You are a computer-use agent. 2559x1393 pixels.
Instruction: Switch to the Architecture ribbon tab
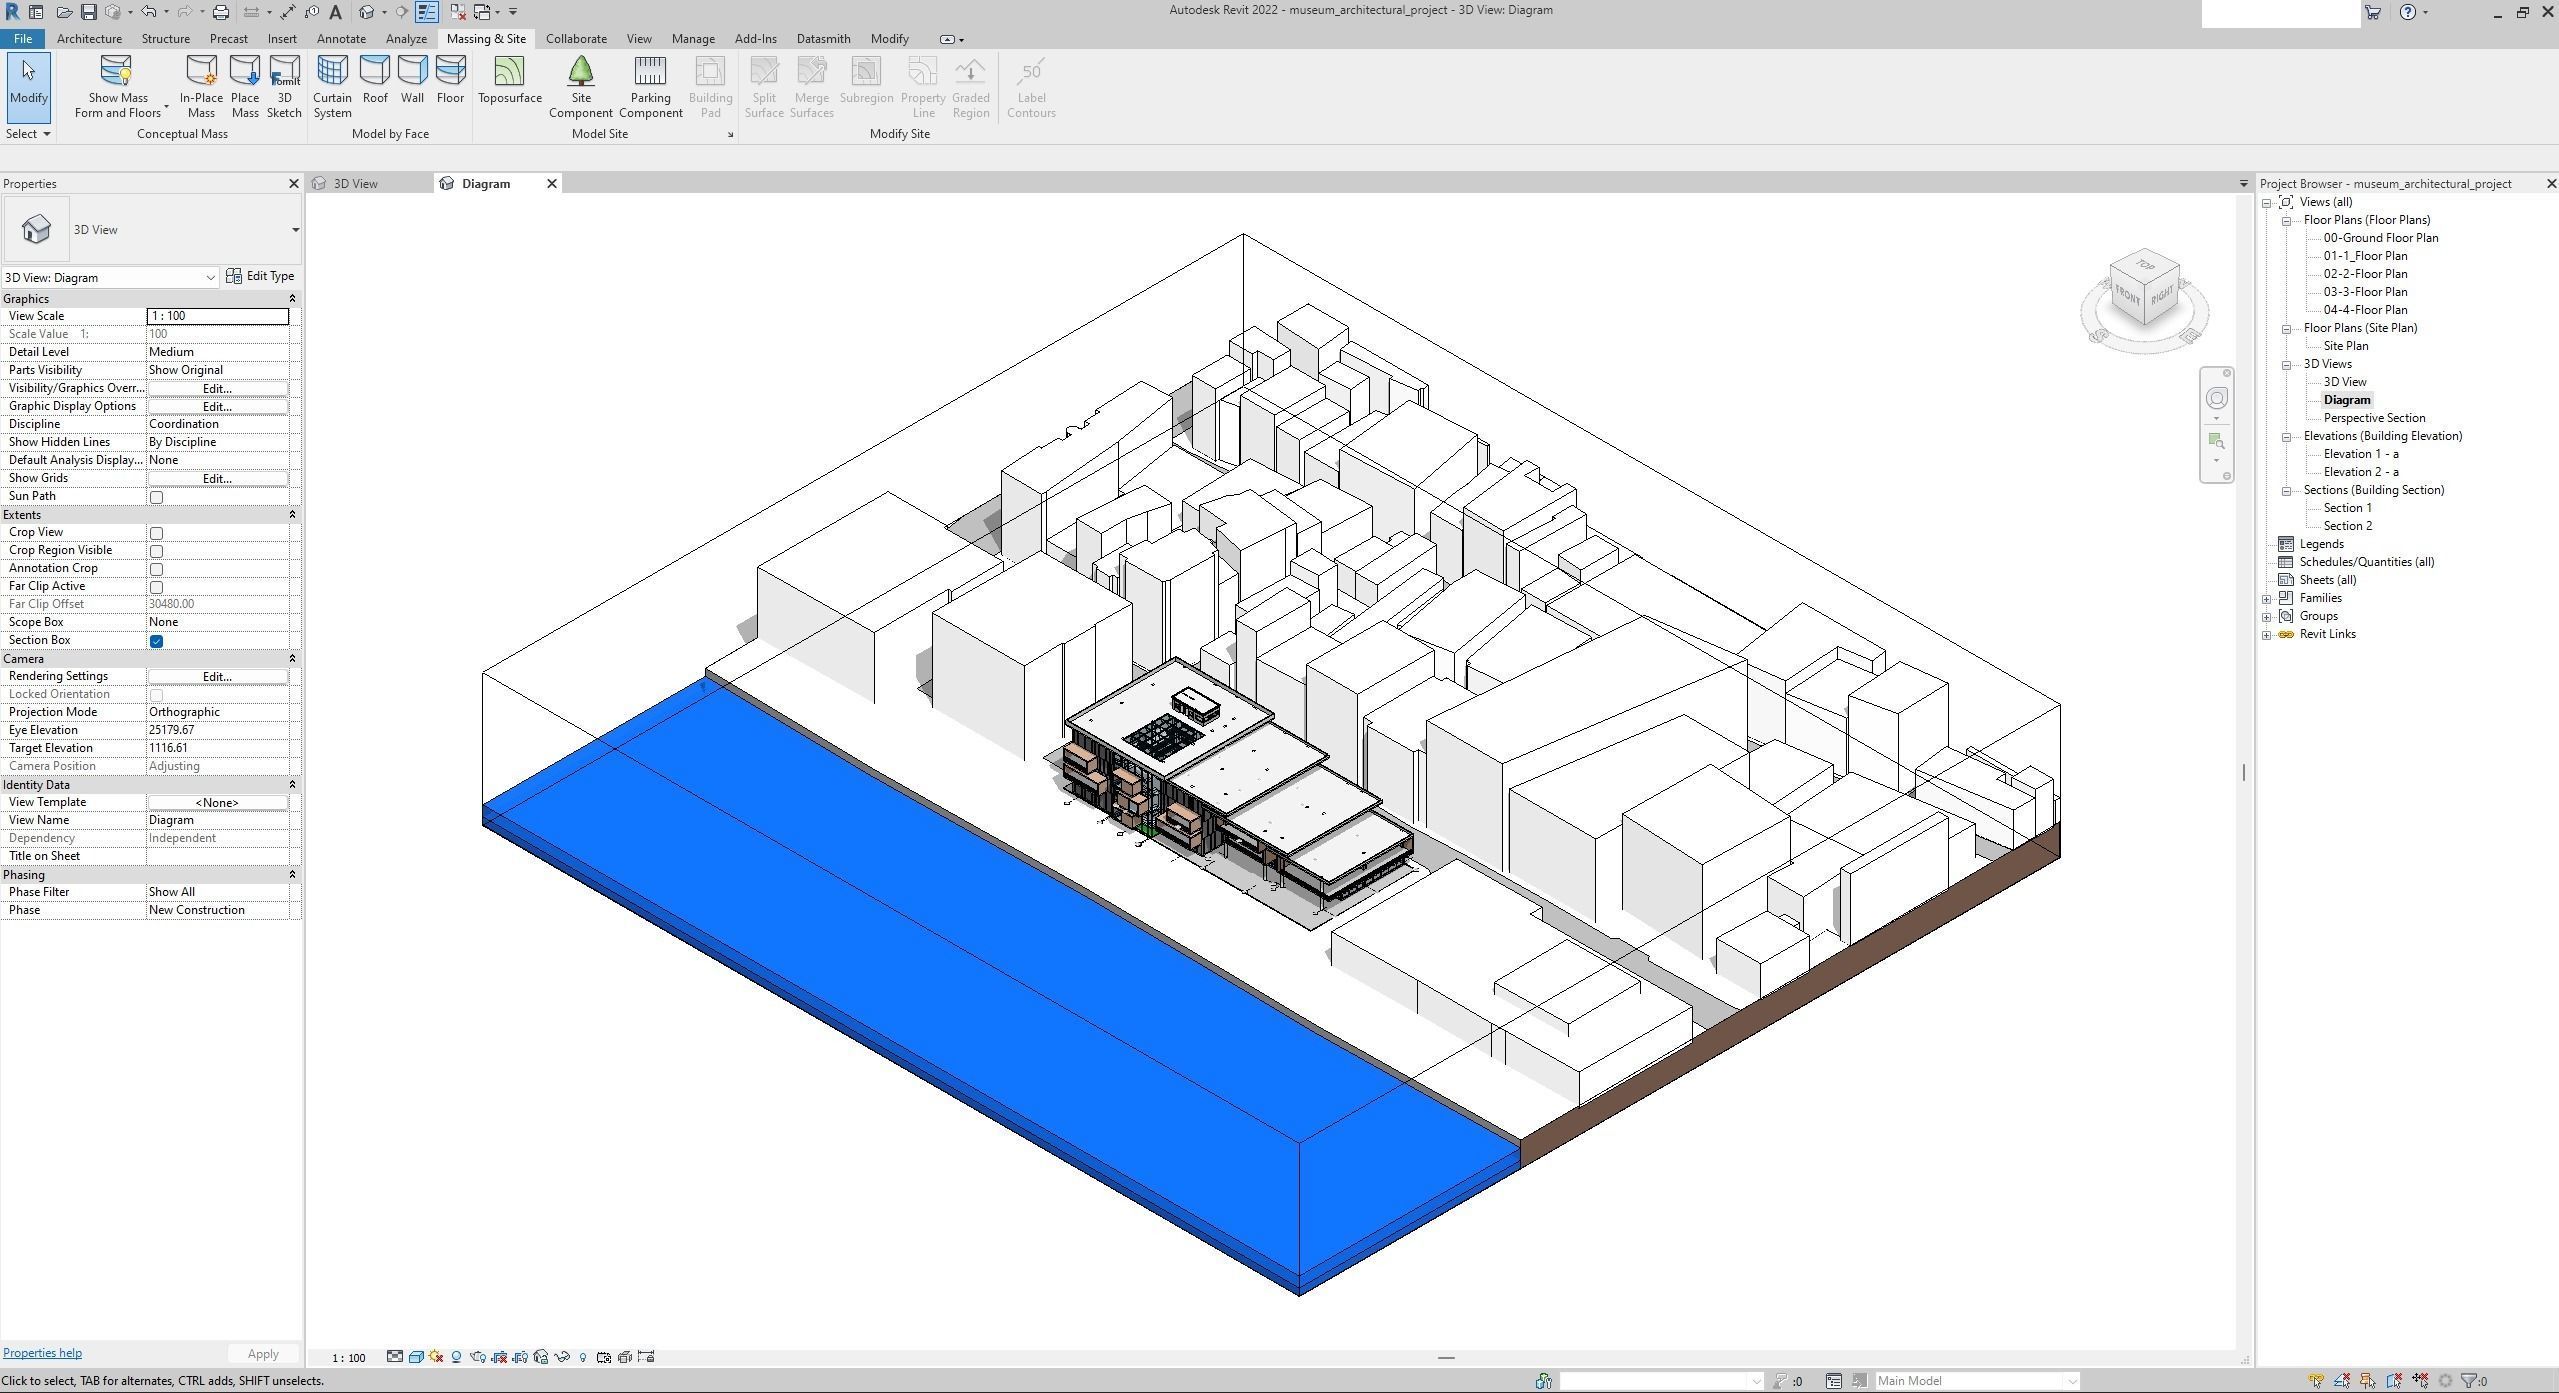[x=89, y=38]
